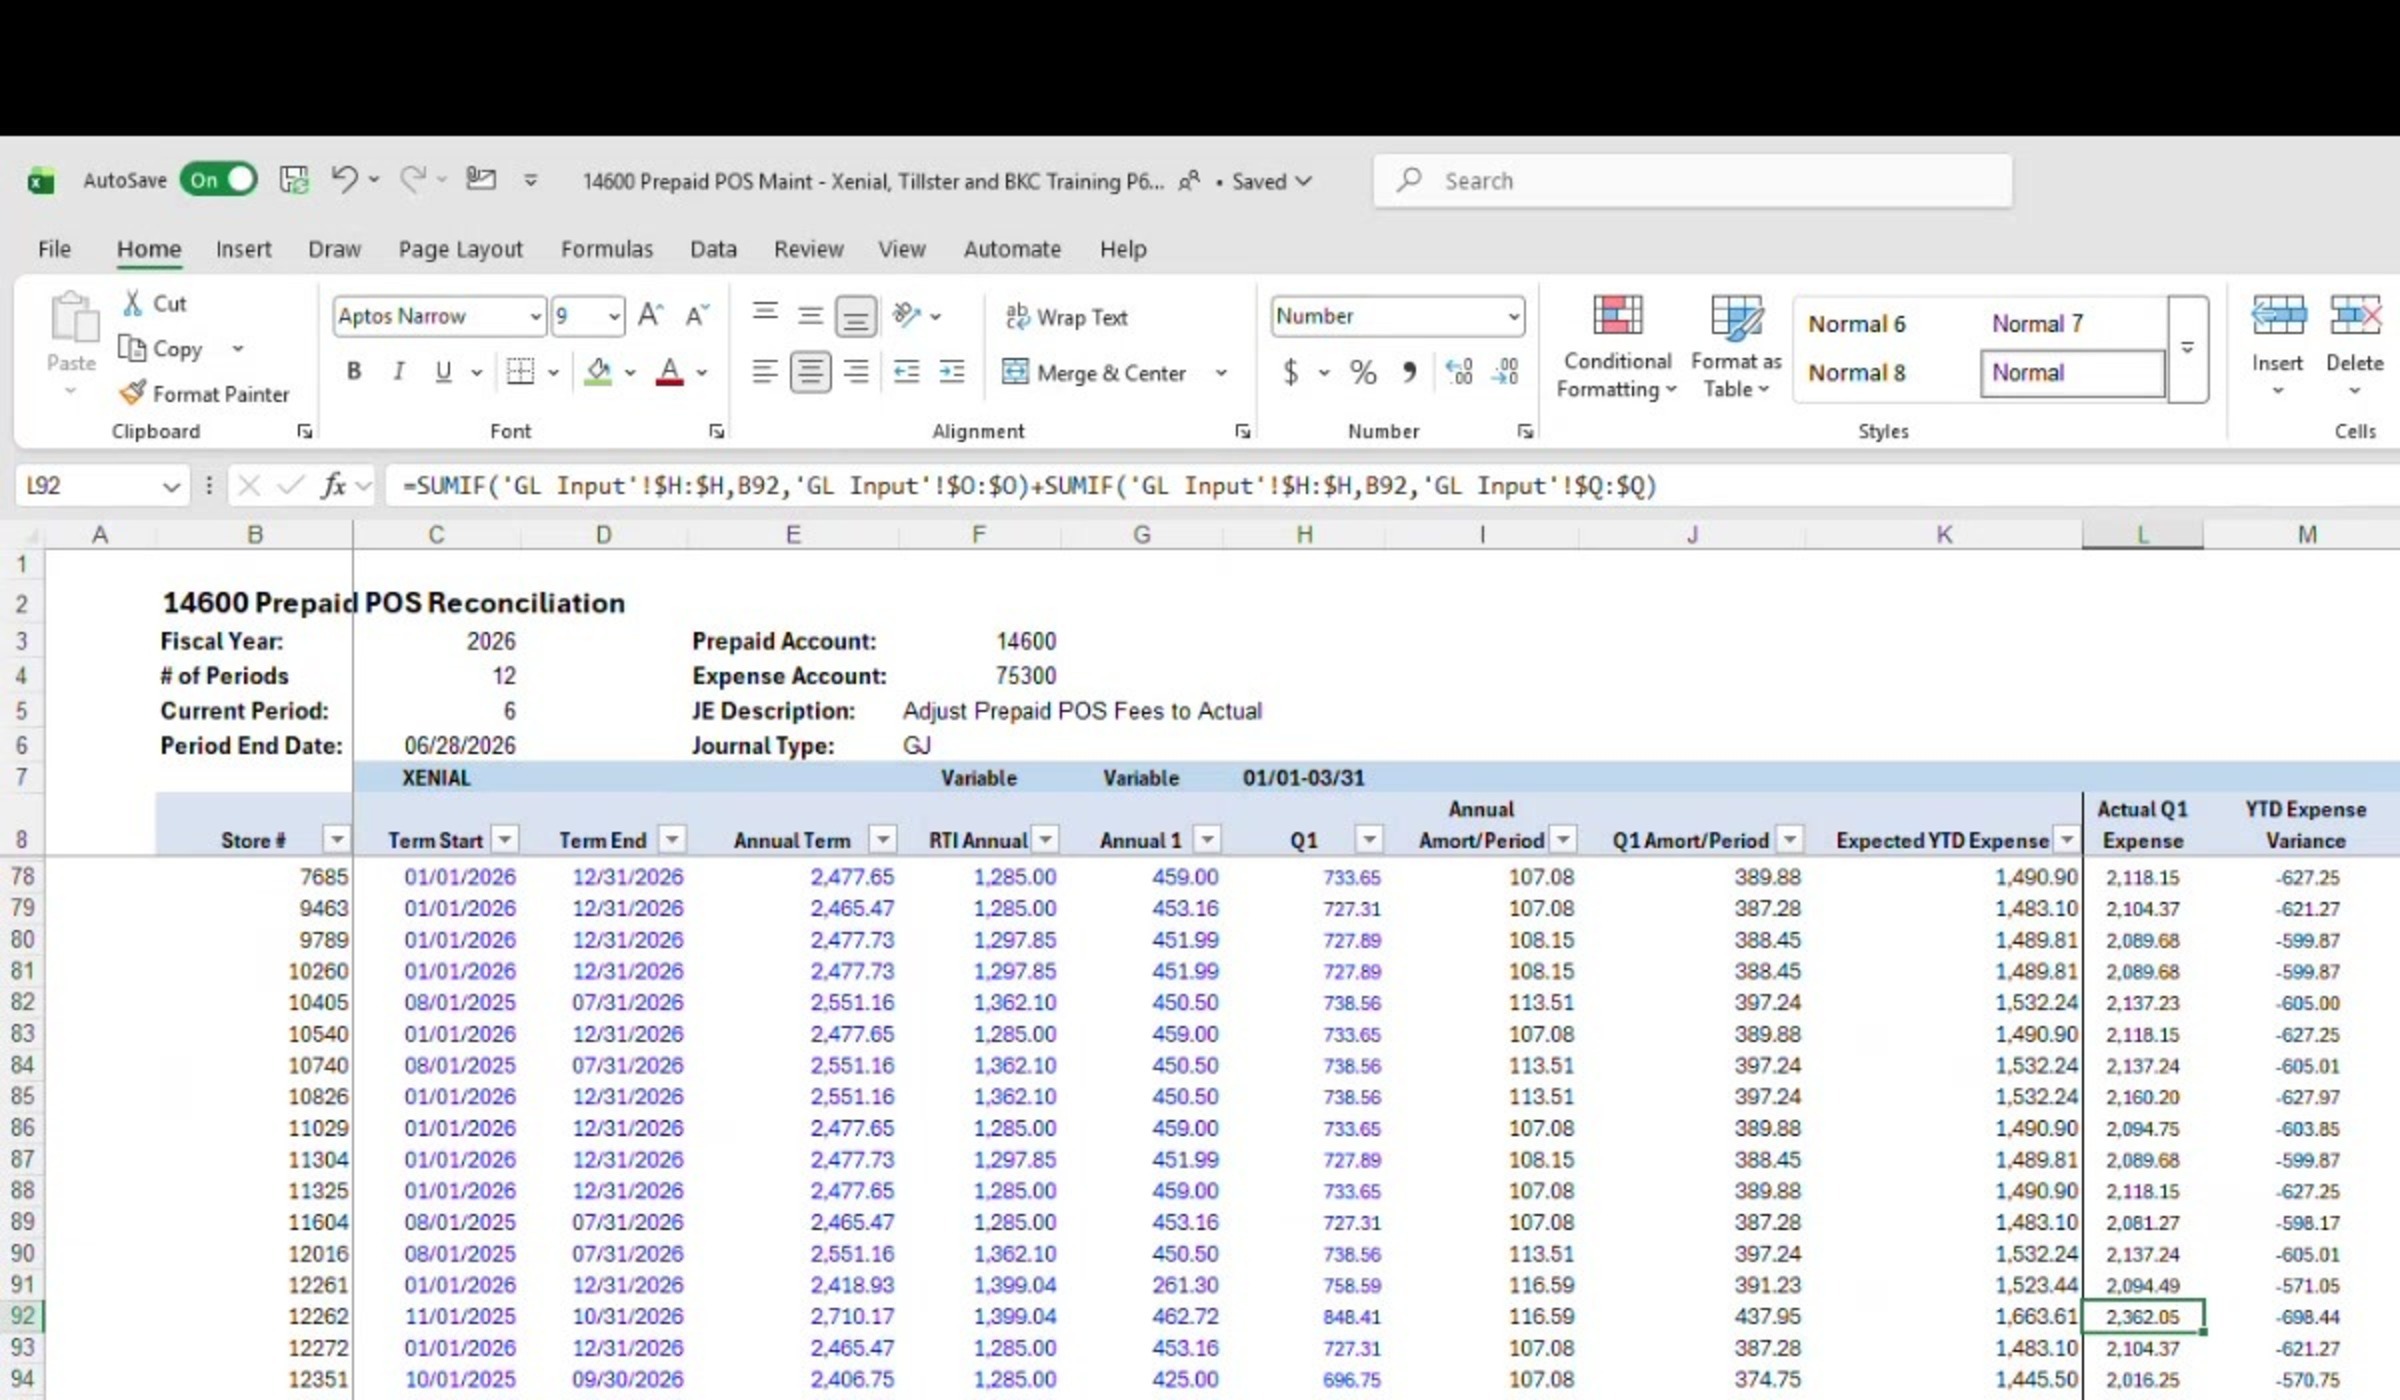This screenshot has height=1400, width=2400.
Task: Decrease font size with small A icon
Action: (x=697, y=316)
